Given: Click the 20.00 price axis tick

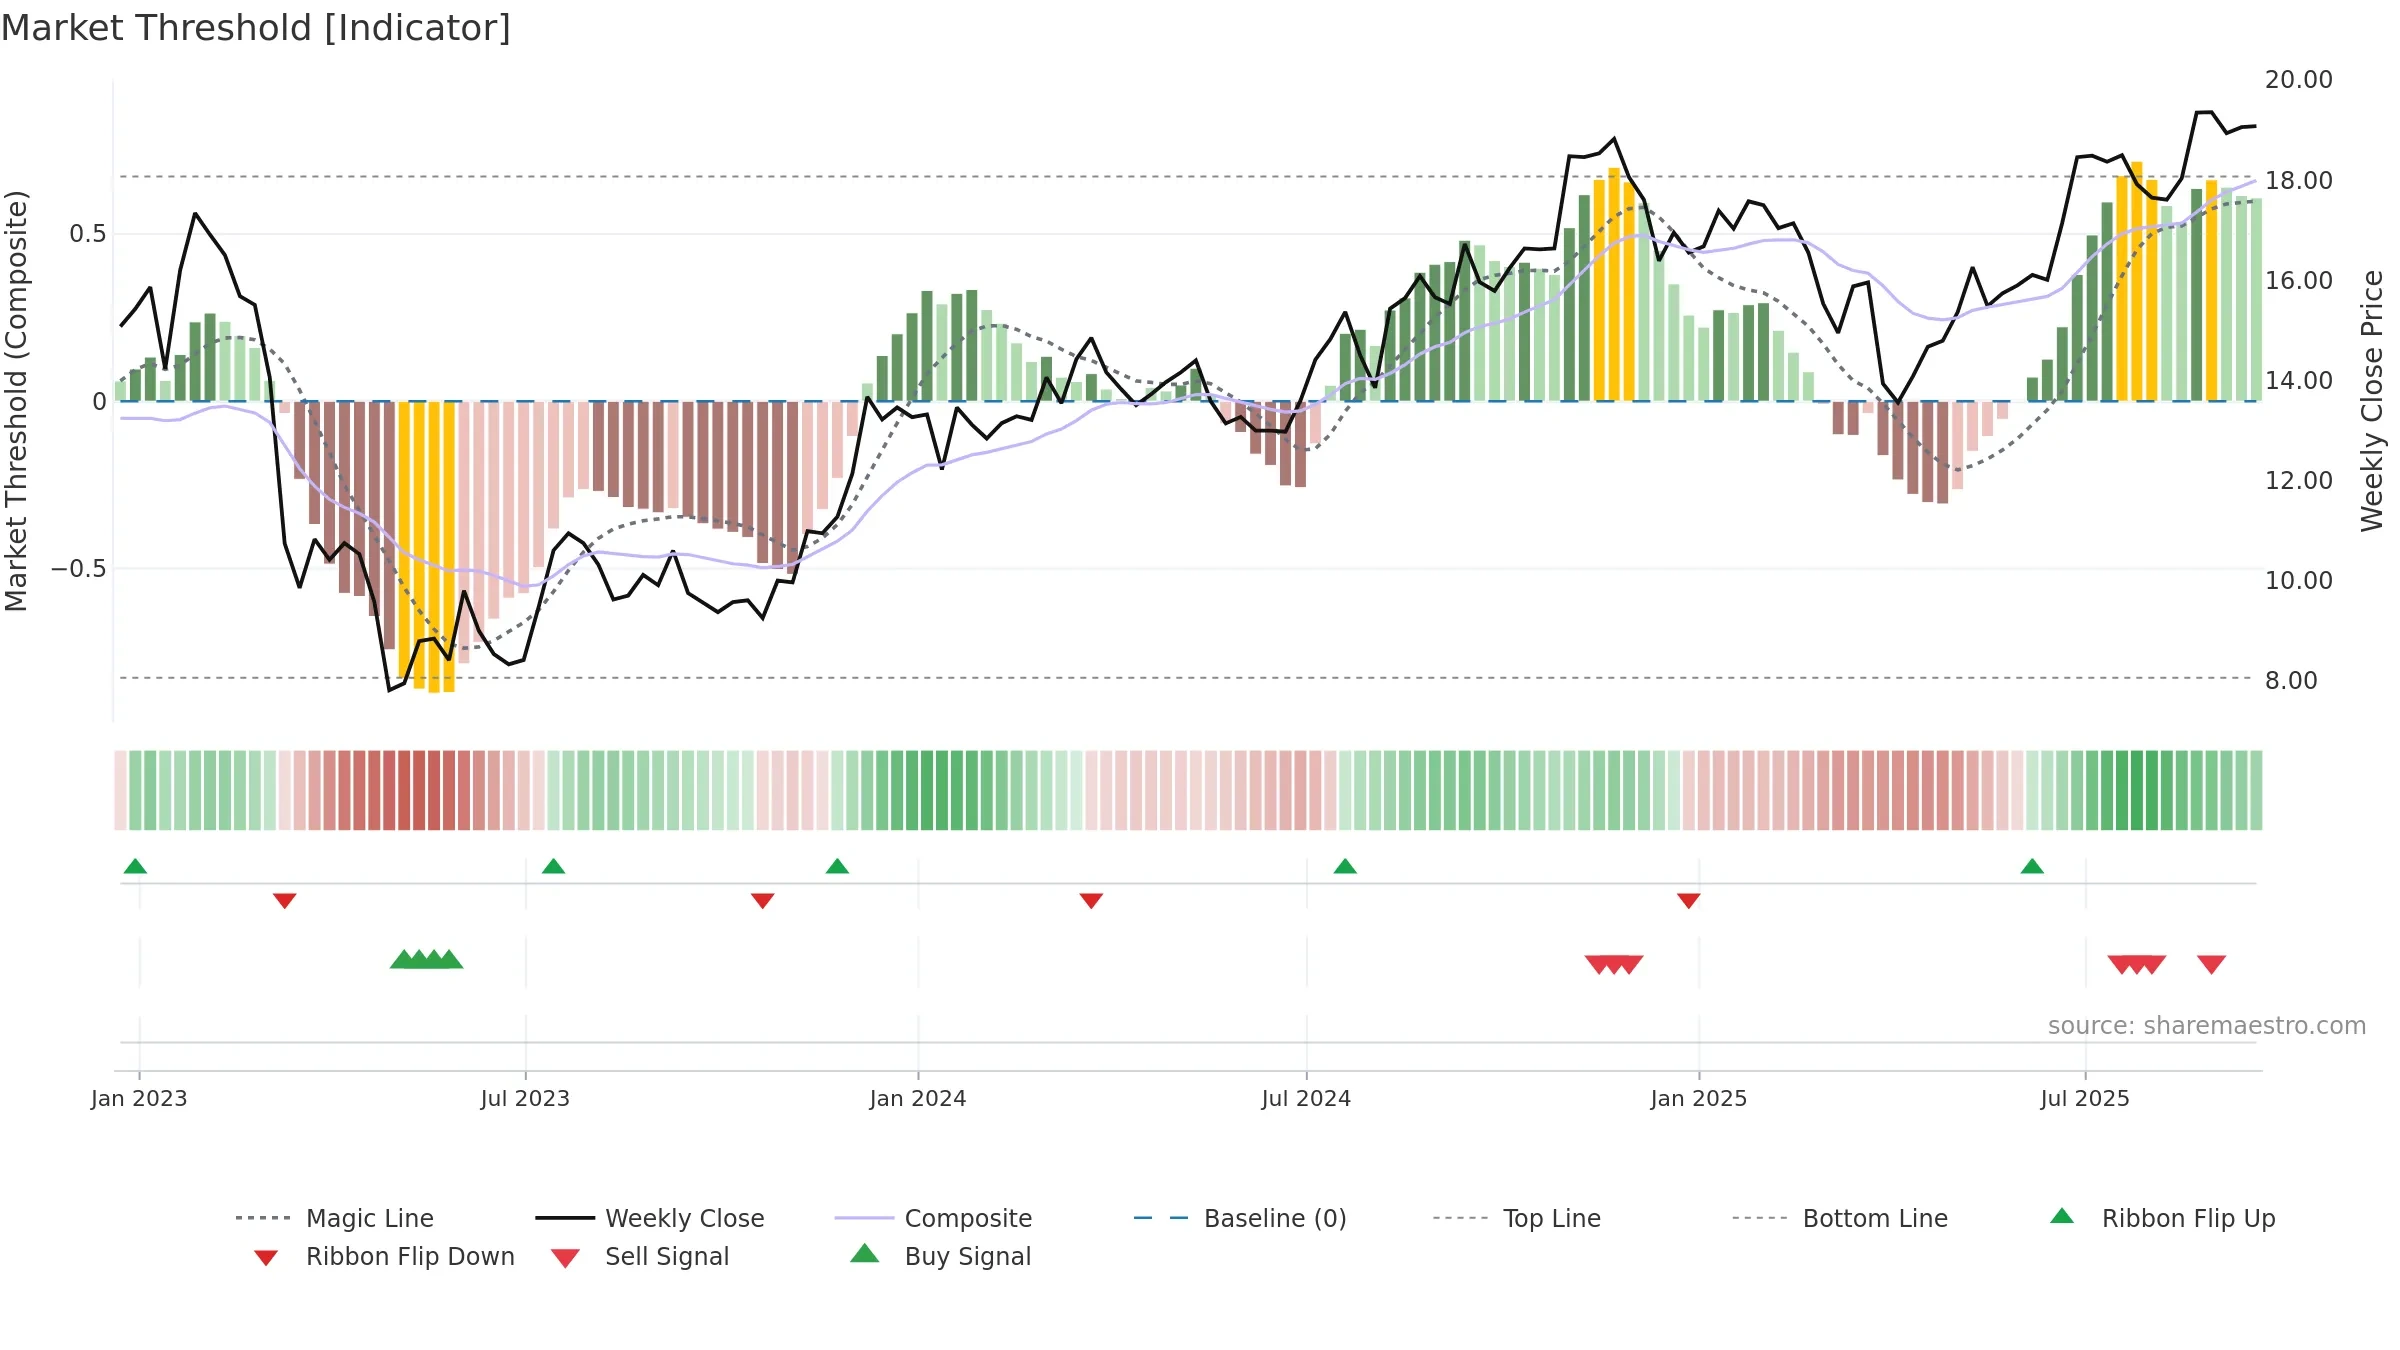Looking at the screenshot, I should coord(2299,80).
